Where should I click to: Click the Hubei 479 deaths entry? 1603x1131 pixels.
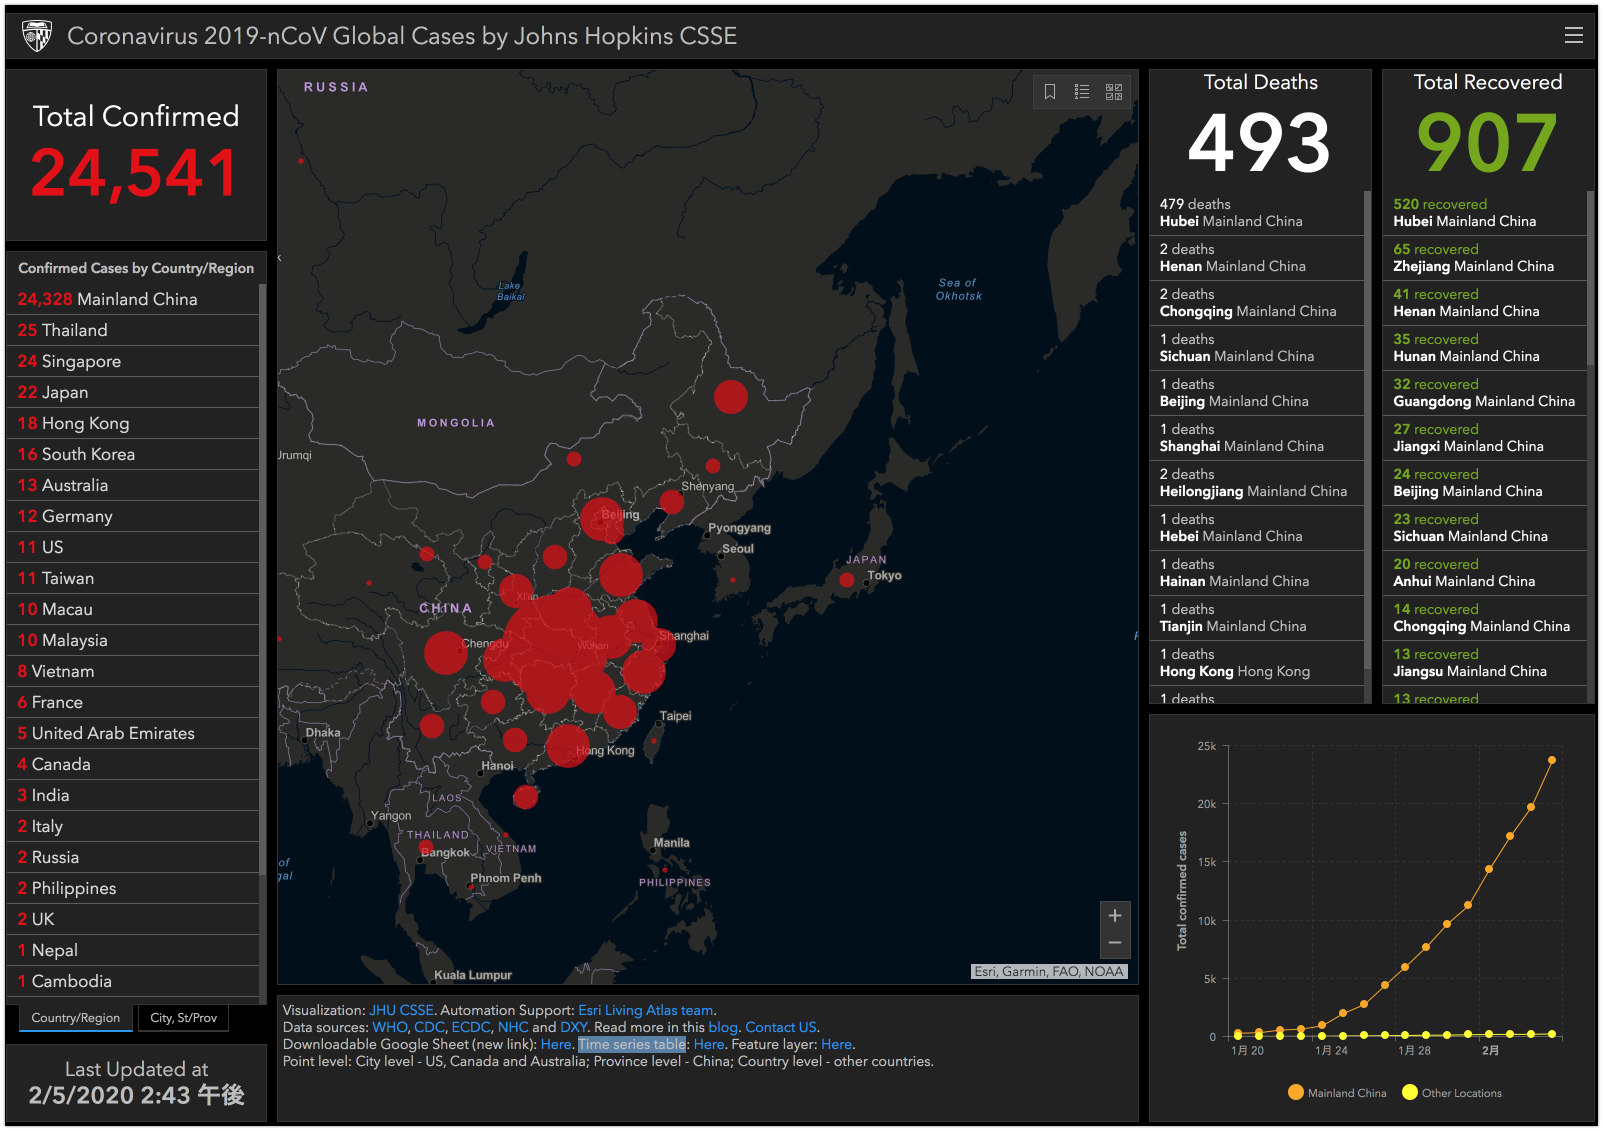(x=1230, y=212)
